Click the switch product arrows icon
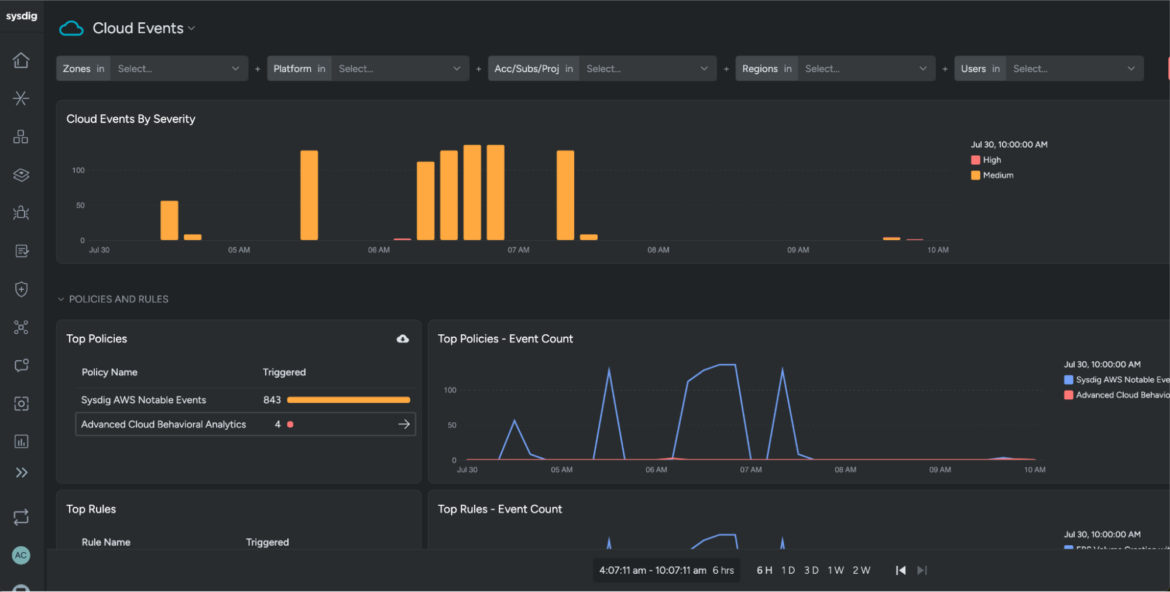Viewport: 1170px width, 592px height. click(x=21, y=517)
